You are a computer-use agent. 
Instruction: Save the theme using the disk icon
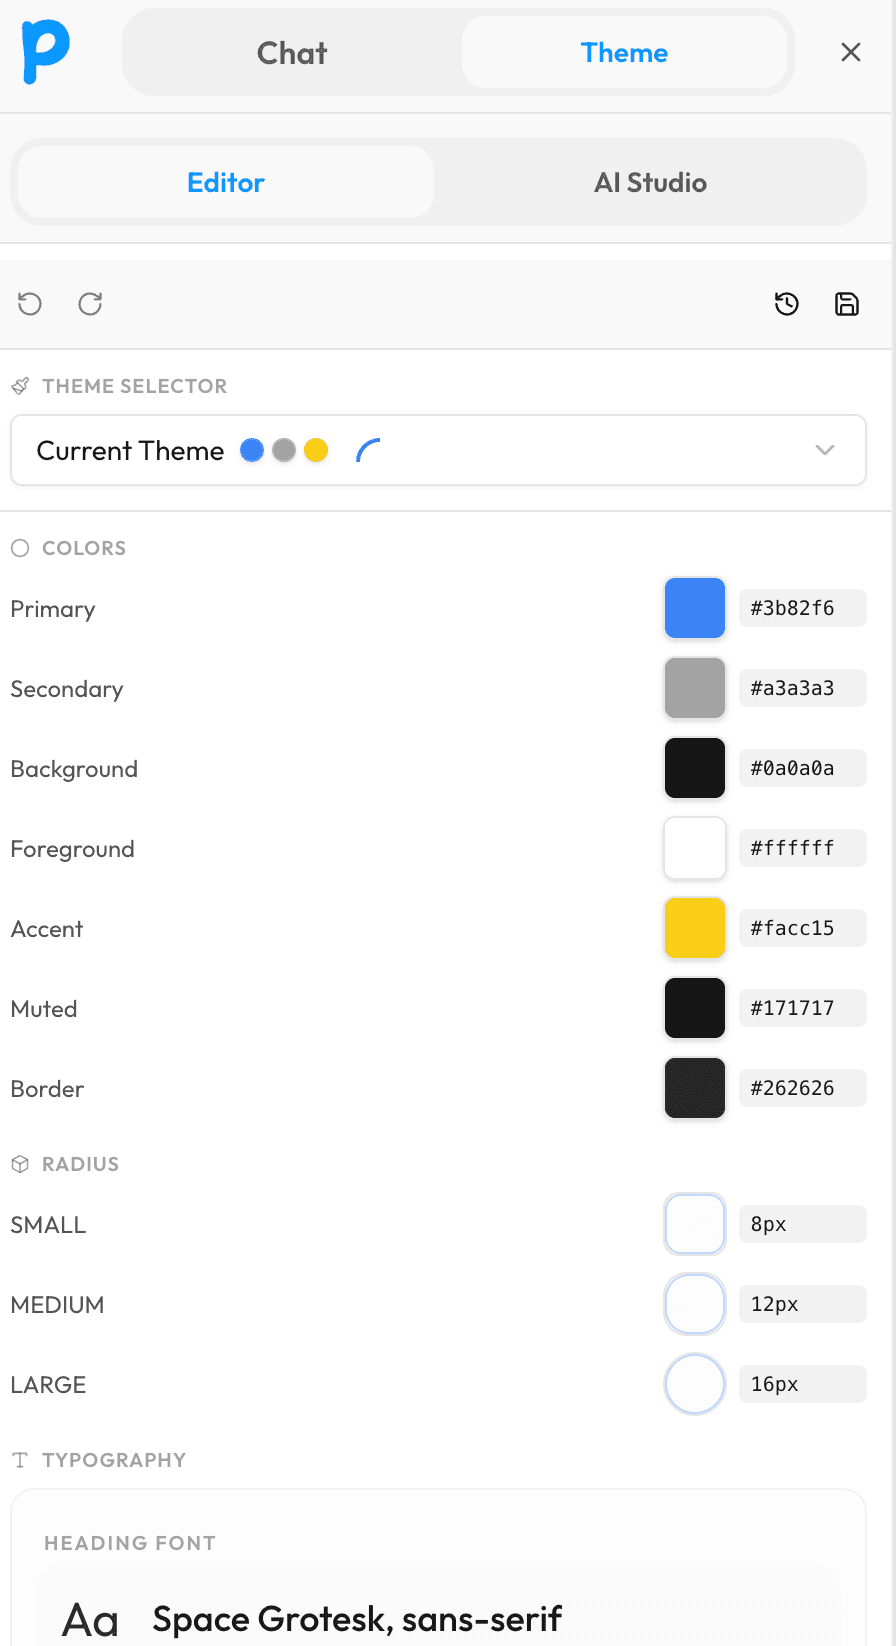coord(846,303)
